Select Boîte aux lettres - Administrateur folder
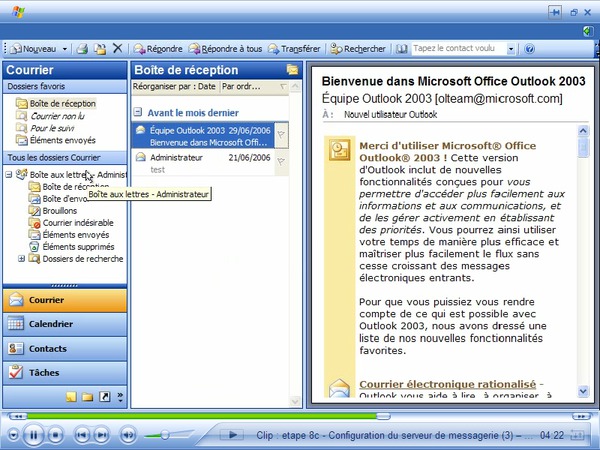This screenshot has width=600, height=450. coord(72,175)
